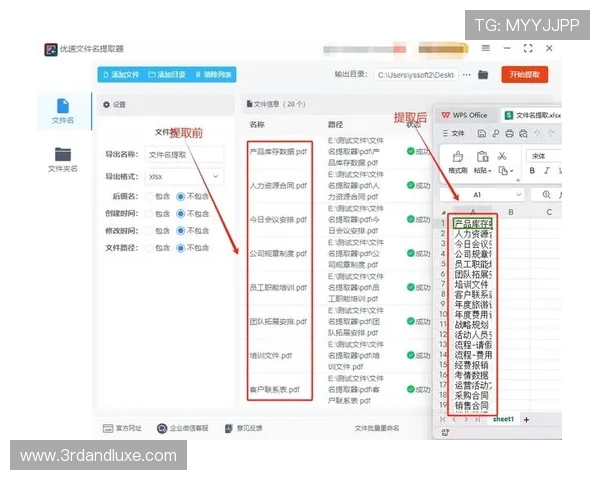600x480 pixels.
Task: Click the WPS 粘贴 paste icon
Action: tap(482, 157)
